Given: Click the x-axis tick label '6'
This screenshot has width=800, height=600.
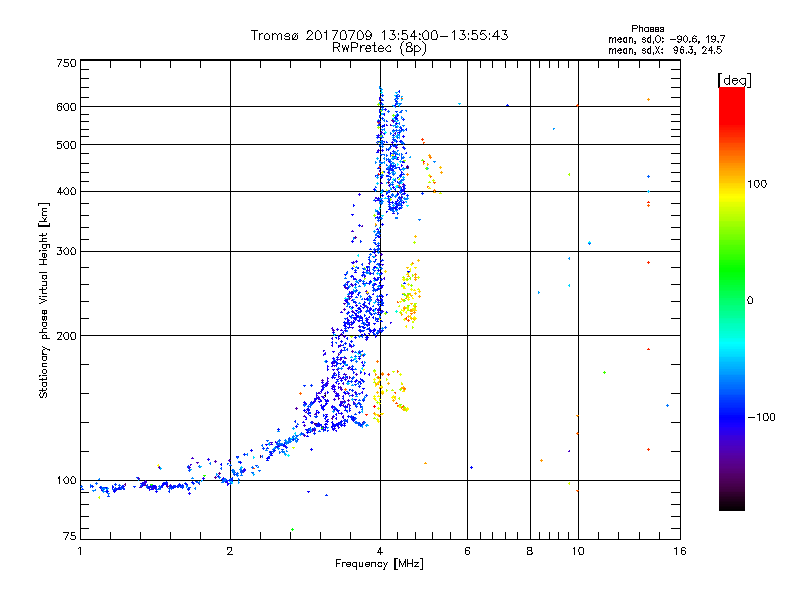Looking at the screenshot, I should pos(467,551).
